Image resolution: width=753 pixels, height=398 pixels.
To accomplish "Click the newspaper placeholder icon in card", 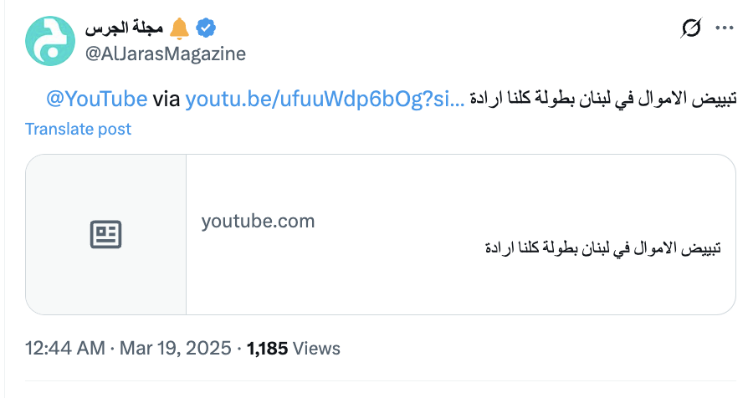I will pos(106,234).
